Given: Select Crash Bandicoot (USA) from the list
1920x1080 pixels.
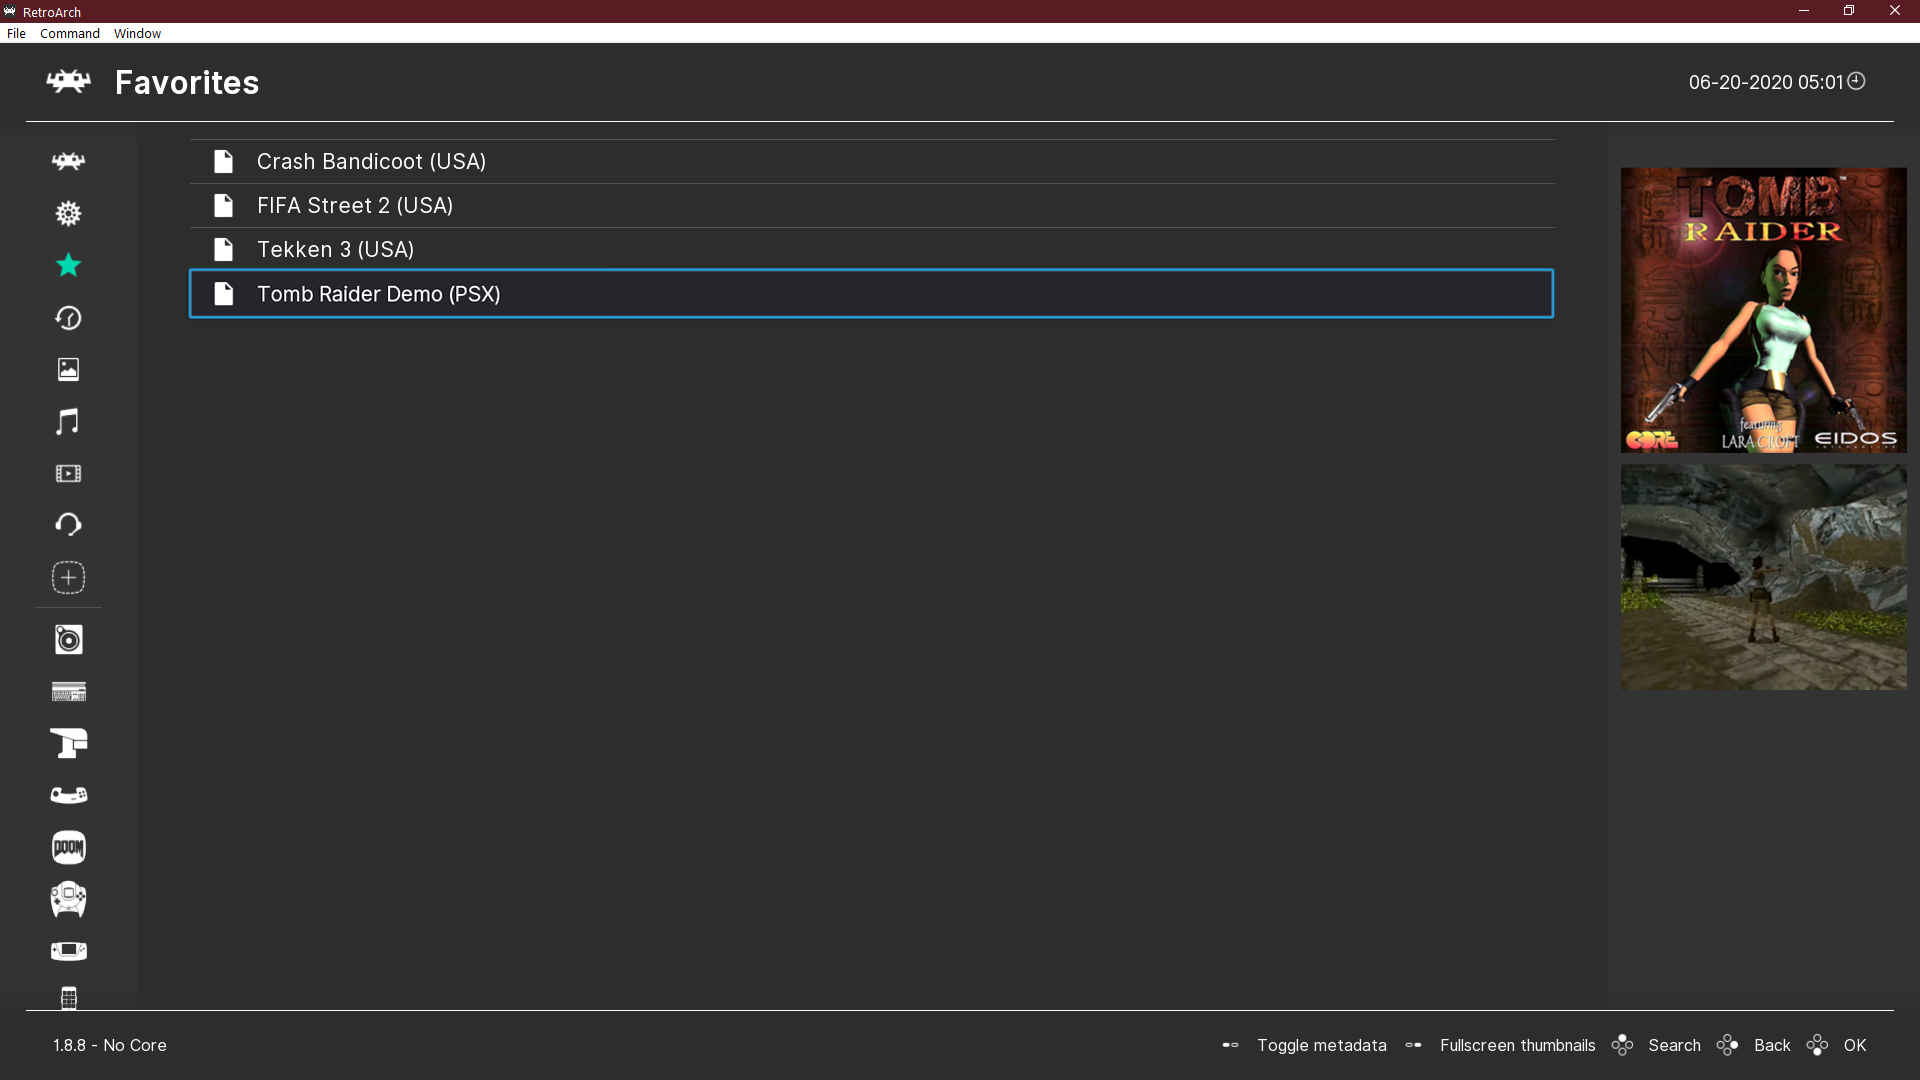Looking at the screenshot, I should coord(872,161).
